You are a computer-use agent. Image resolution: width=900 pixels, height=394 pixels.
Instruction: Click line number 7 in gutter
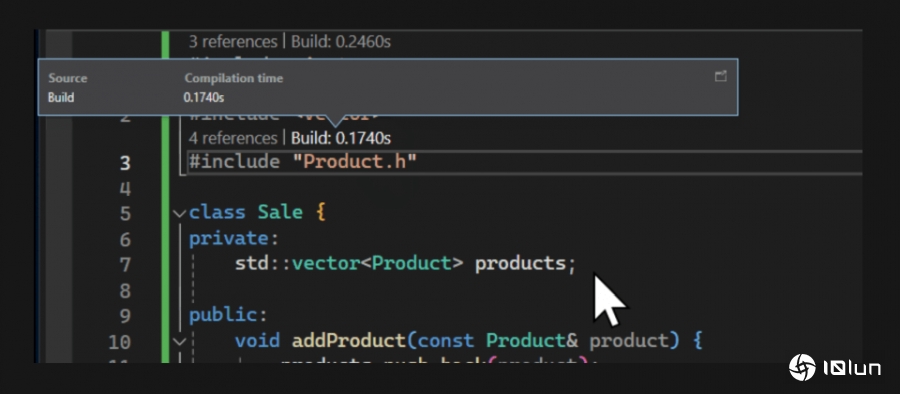pos(125,265)
